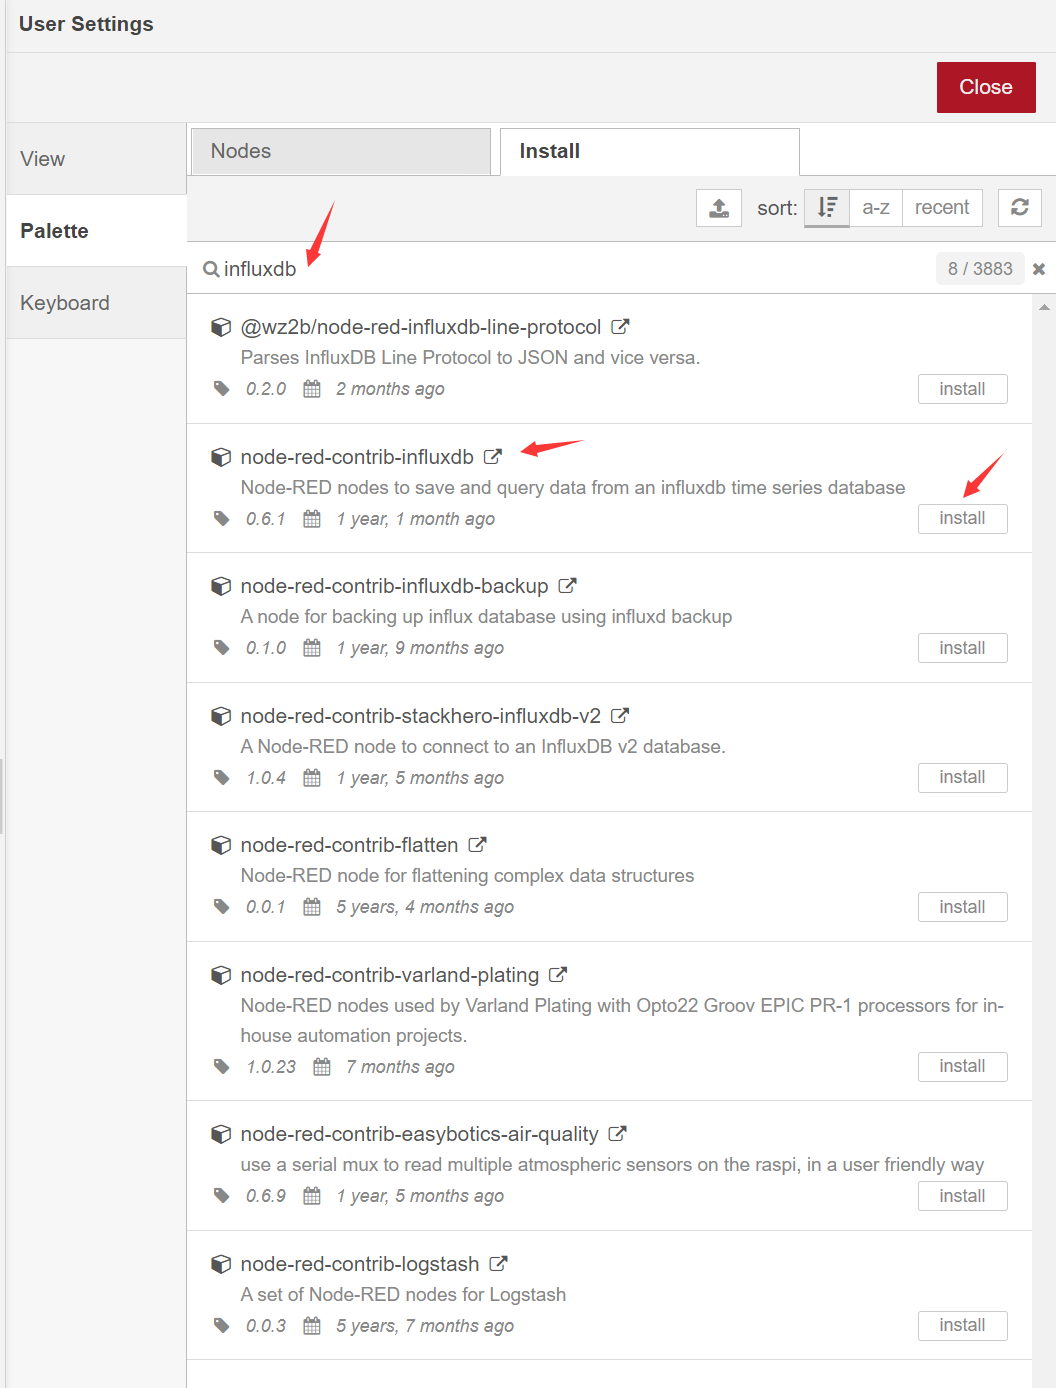Select the node-red-contrib-stackhero-influxdb-v2 title
This screenshot has height=1388, width=1056.
point(421,716)
